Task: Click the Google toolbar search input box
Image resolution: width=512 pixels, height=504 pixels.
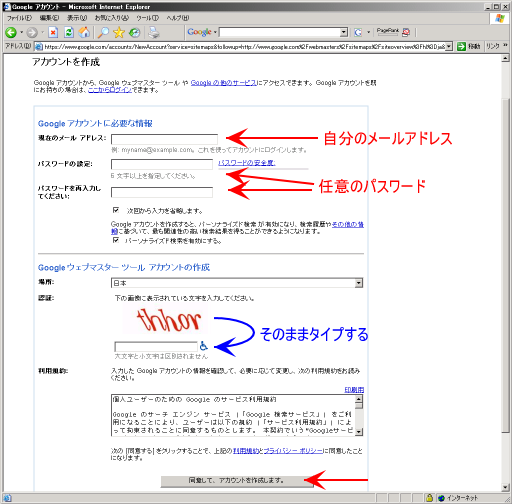Action: pos(279,32)
